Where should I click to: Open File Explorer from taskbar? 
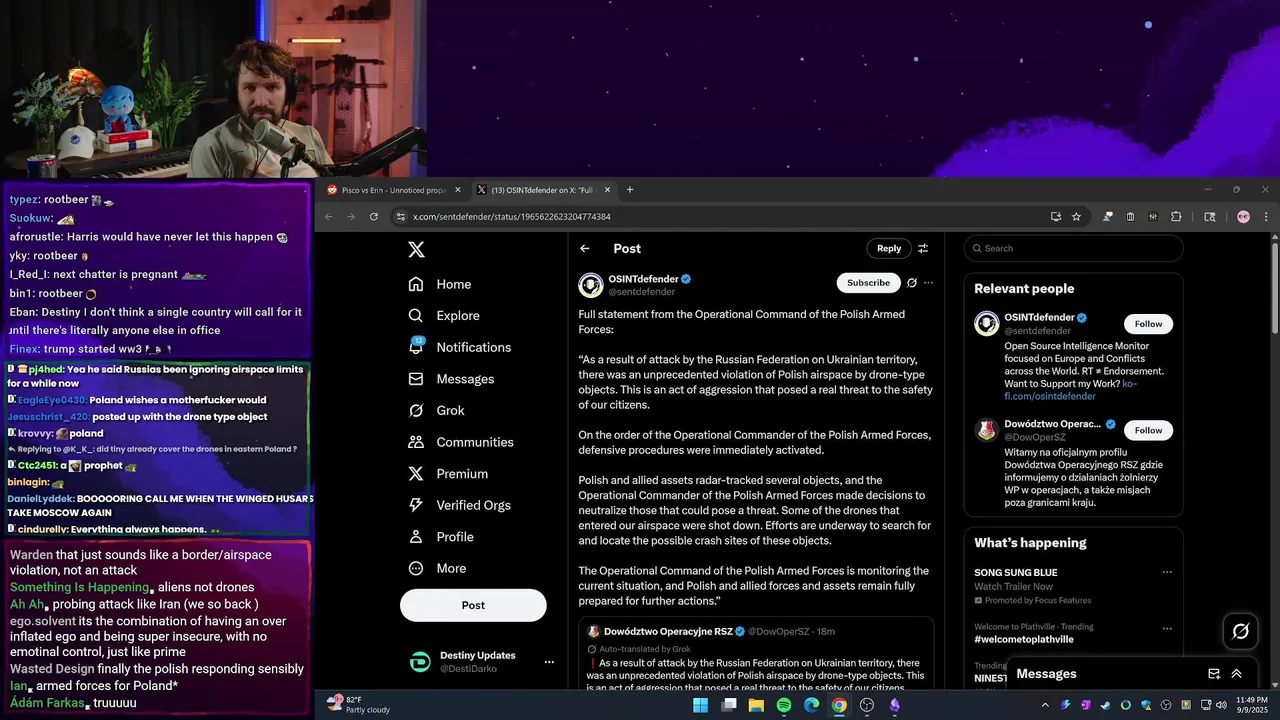pyautogui.click(x=756, y=705)
